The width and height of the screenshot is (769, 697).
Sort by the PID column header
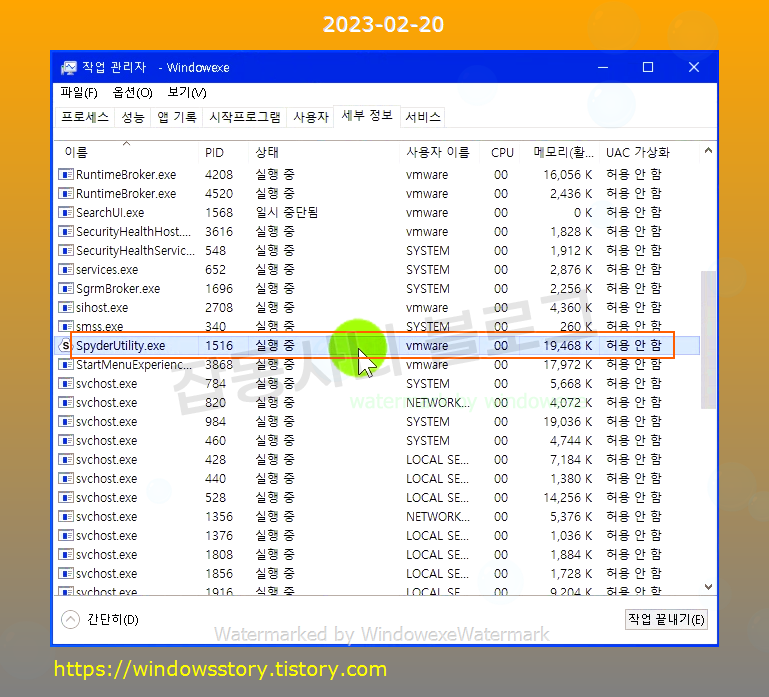(223, 153)
